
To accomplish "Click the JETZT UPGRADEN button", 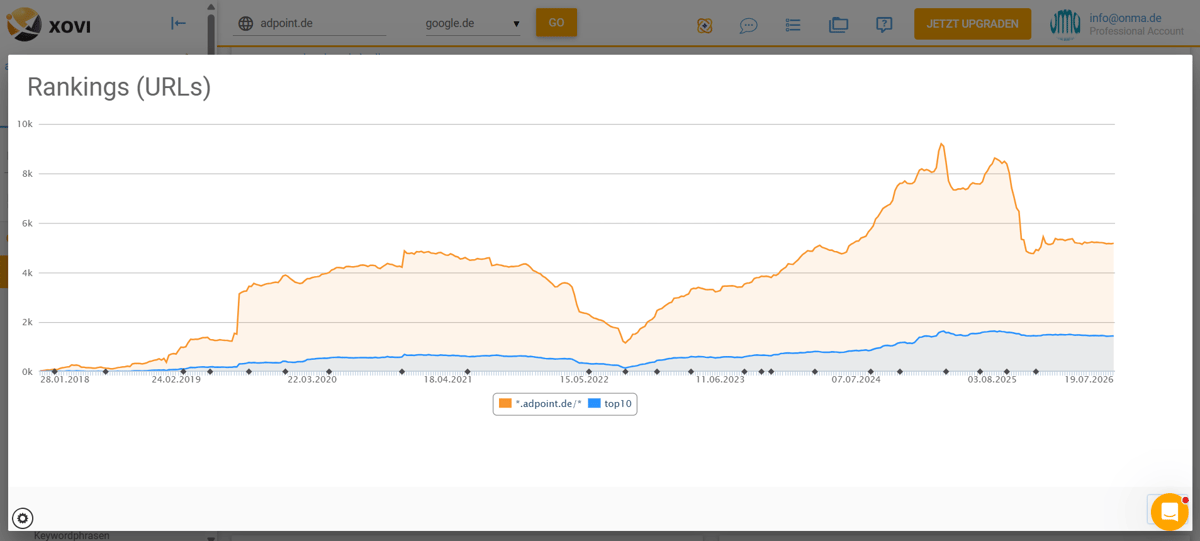I will click(972, 24).
